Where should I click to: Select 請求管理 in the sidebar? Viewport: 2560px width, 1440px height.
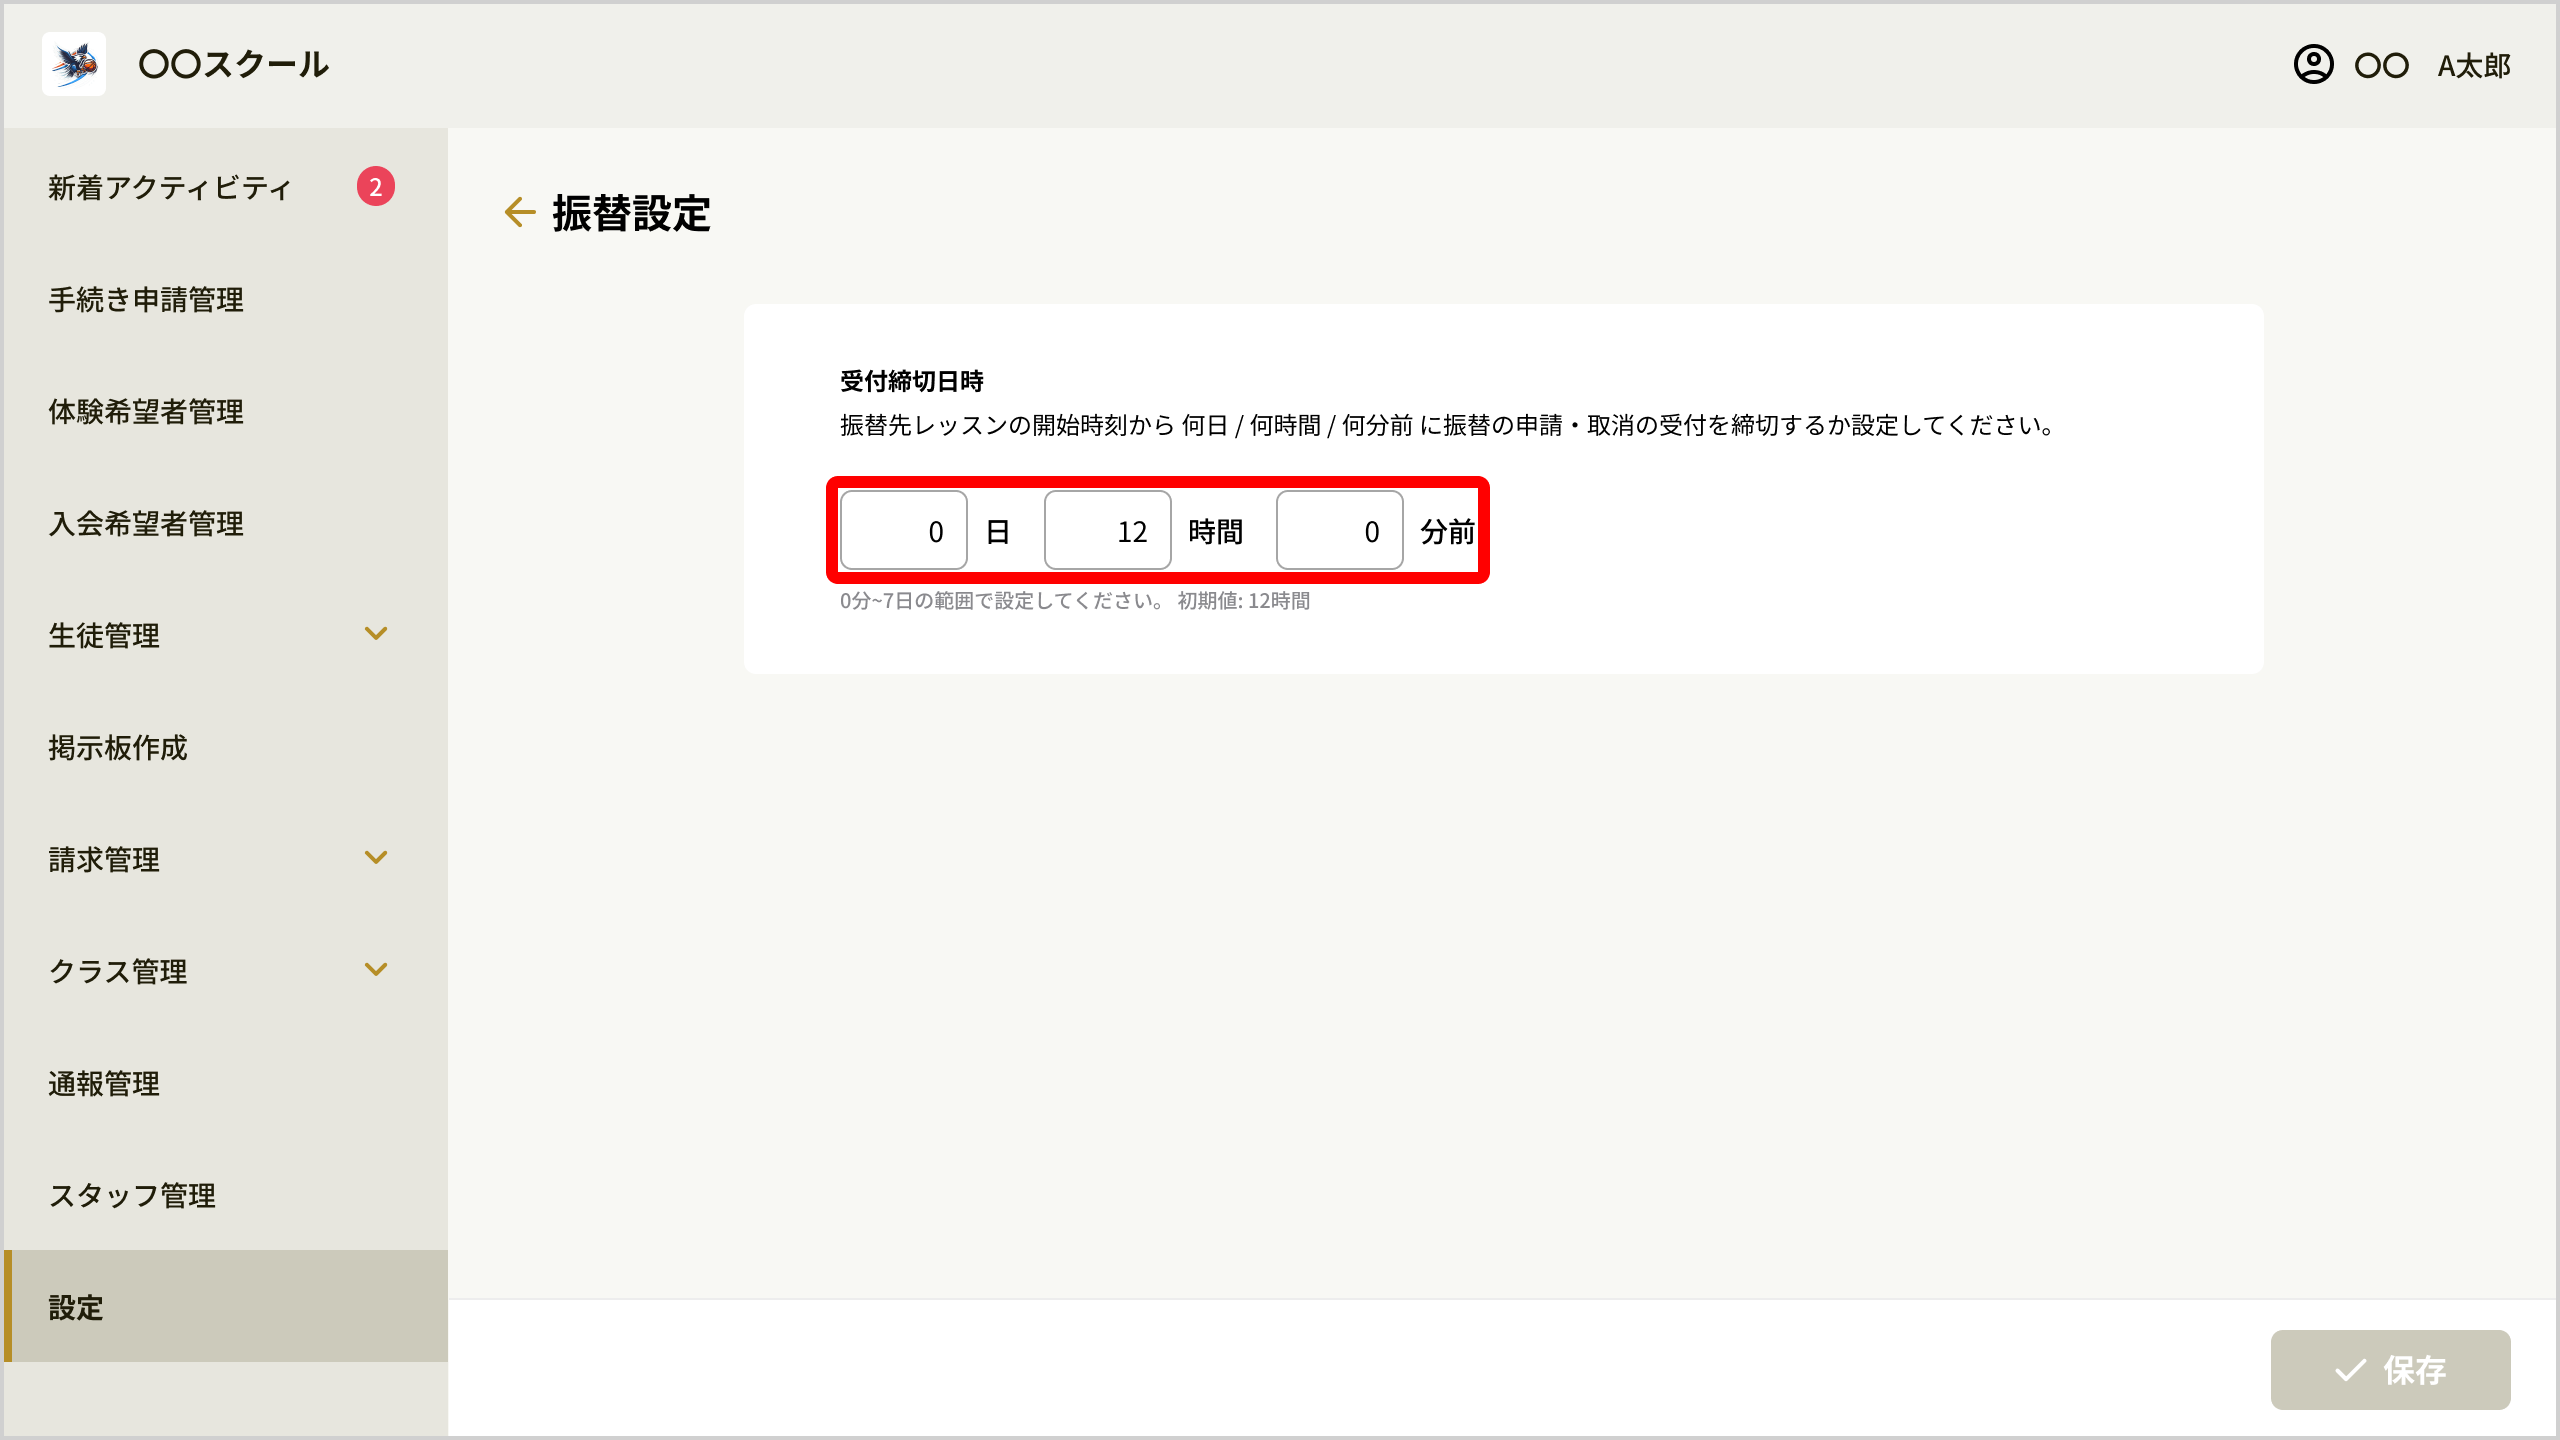pyautogui.click(x=226, y=859)
